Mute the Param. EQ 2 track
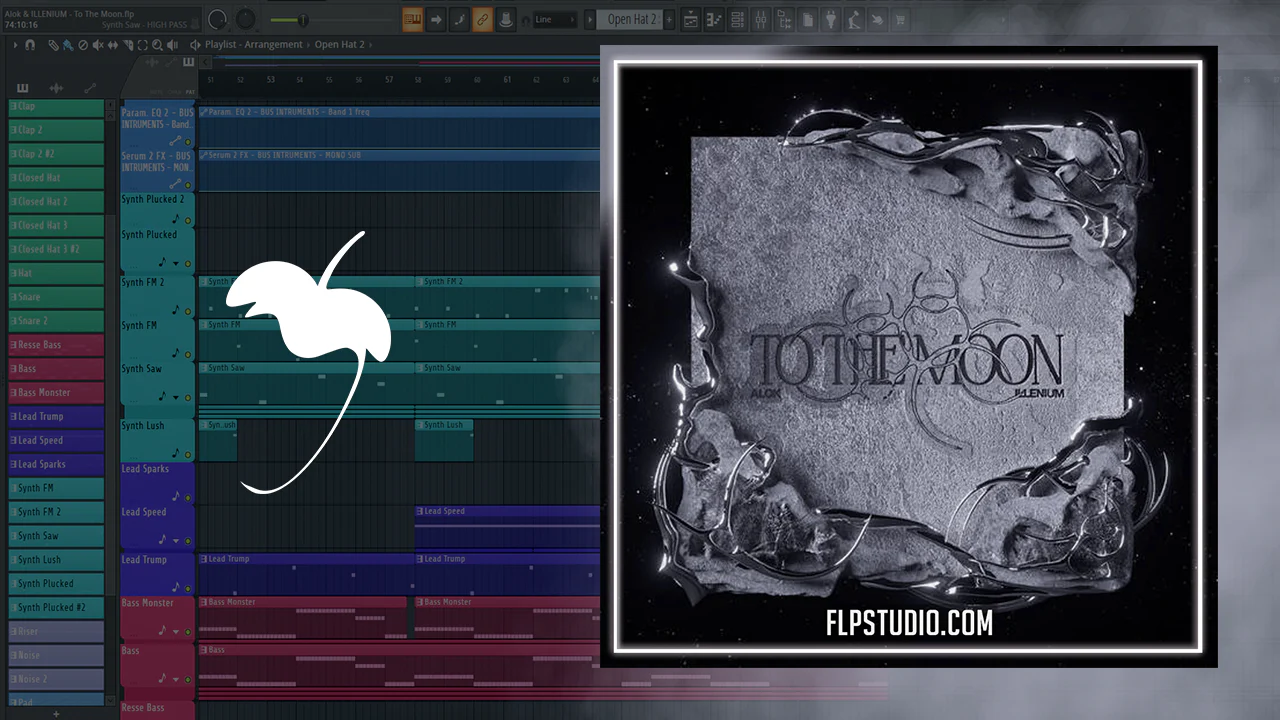The image size is (1280, 720). tap(188, 141)
